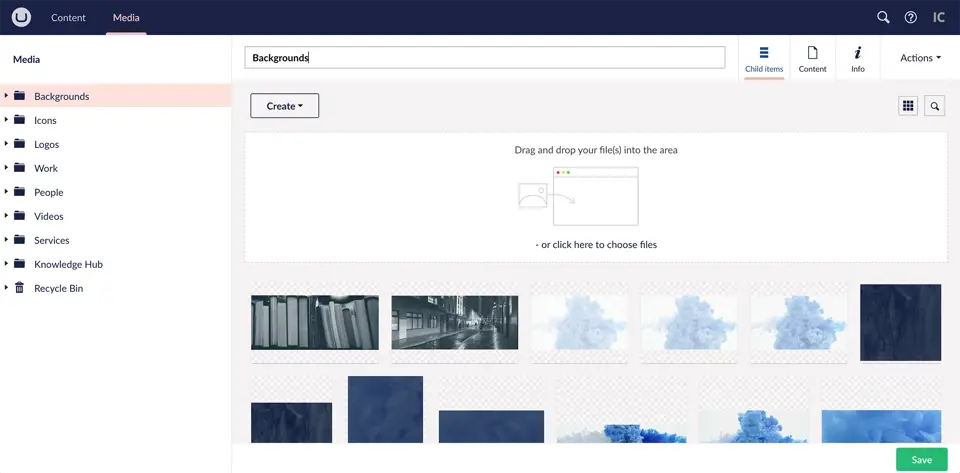This screenshot has height=473, width=960.
Task: Open the Info tab
Action: pyautogui.click(x=858, y=59)
